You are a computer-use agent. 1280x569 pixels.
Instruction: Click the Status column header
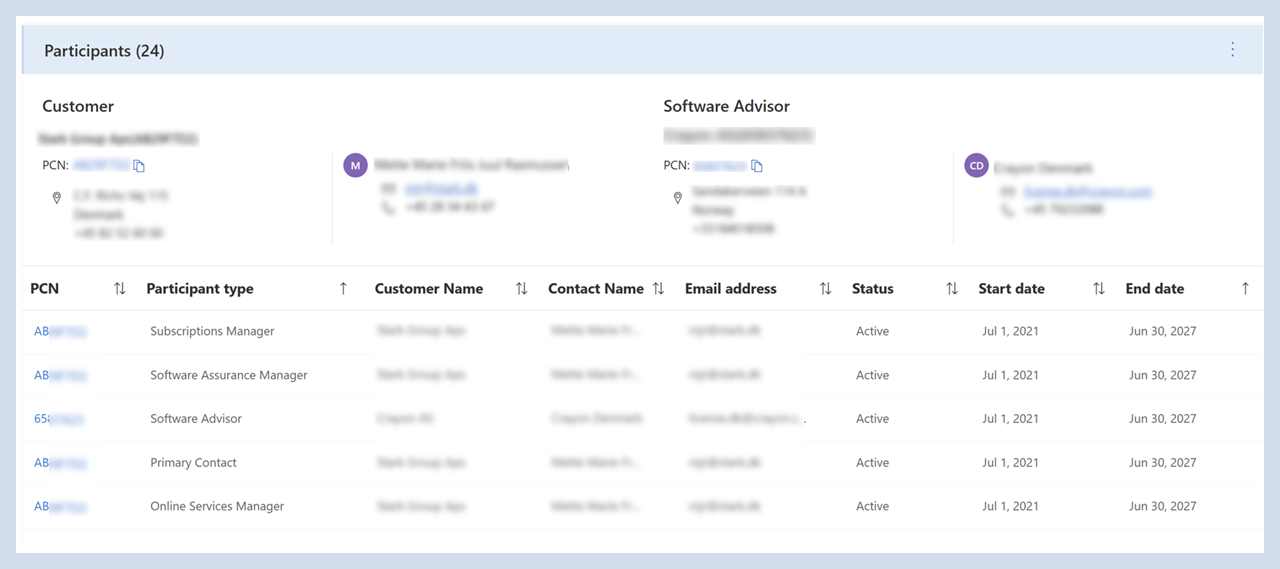(x=873, y=289)
